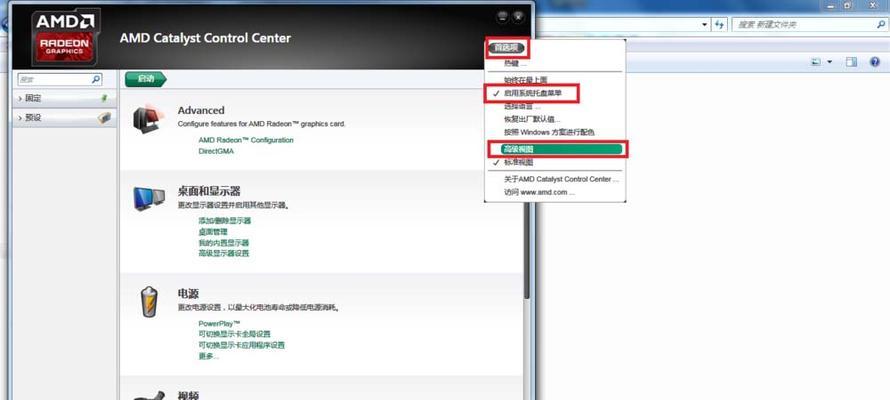Open the 添加/删除显示器 link
Viewport: 890px width, 400px height.
point(224,221)
